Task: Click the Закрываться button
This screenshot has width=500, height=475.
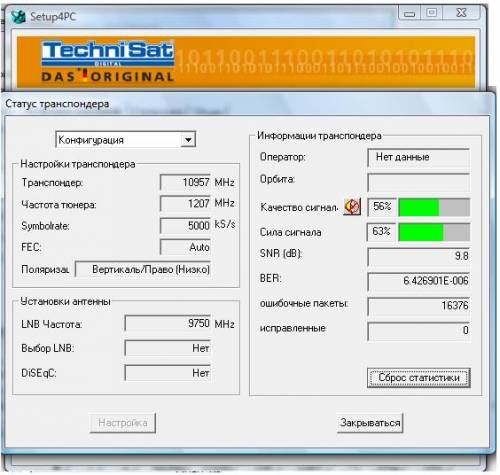Action: click(370, 423)
